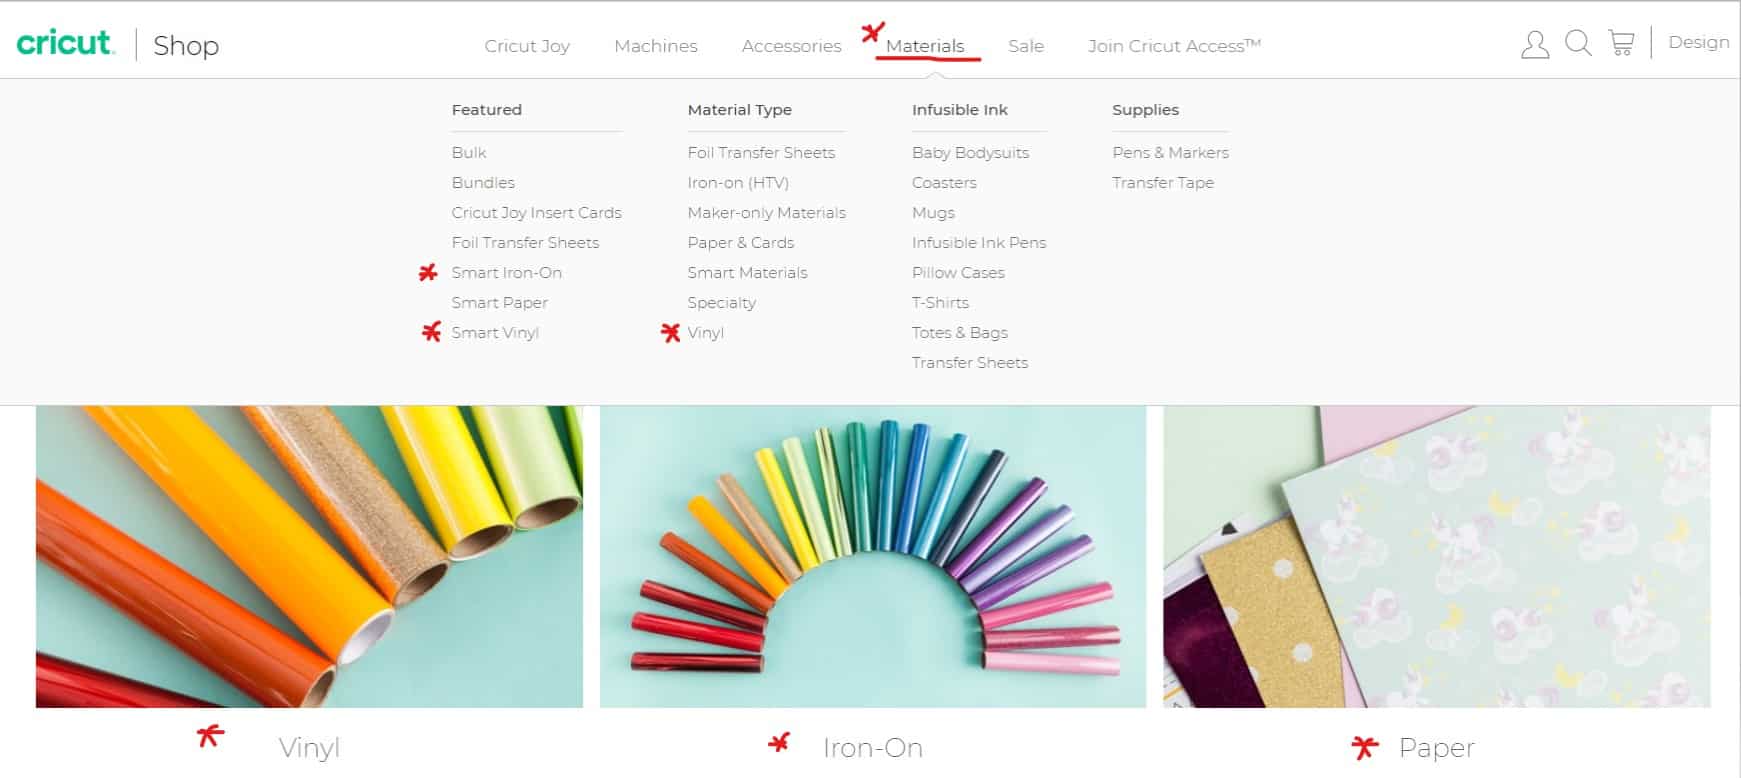Choose Smart Vinyl under Featured
This screenshot has width=1741, height=778.
click(x=495, y=332)
